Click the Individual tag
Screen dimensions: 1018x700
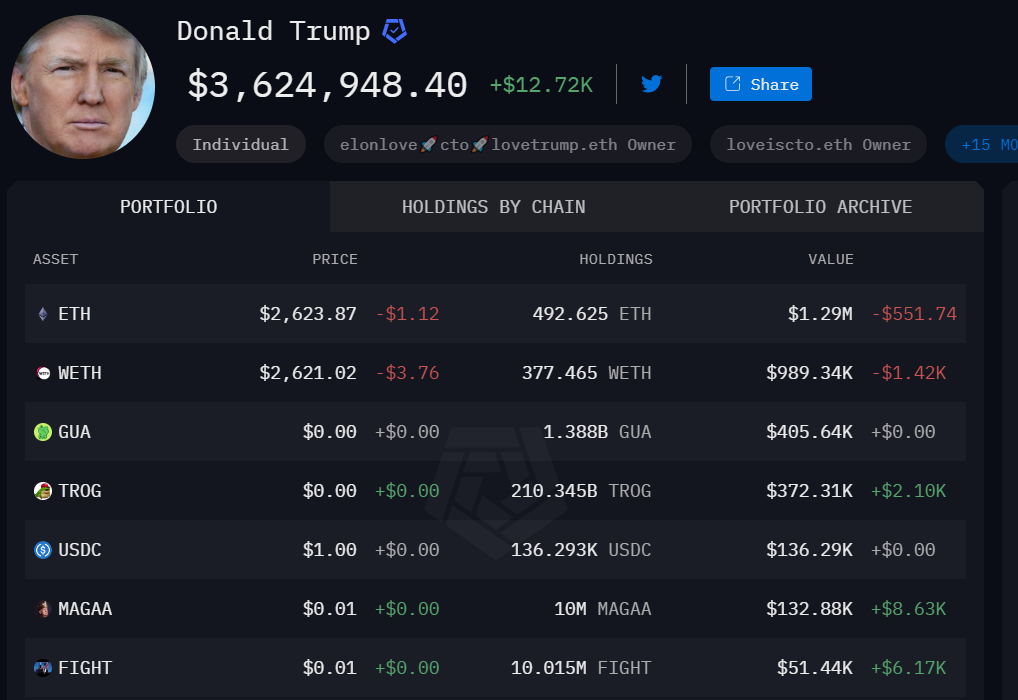pos(240,144)
